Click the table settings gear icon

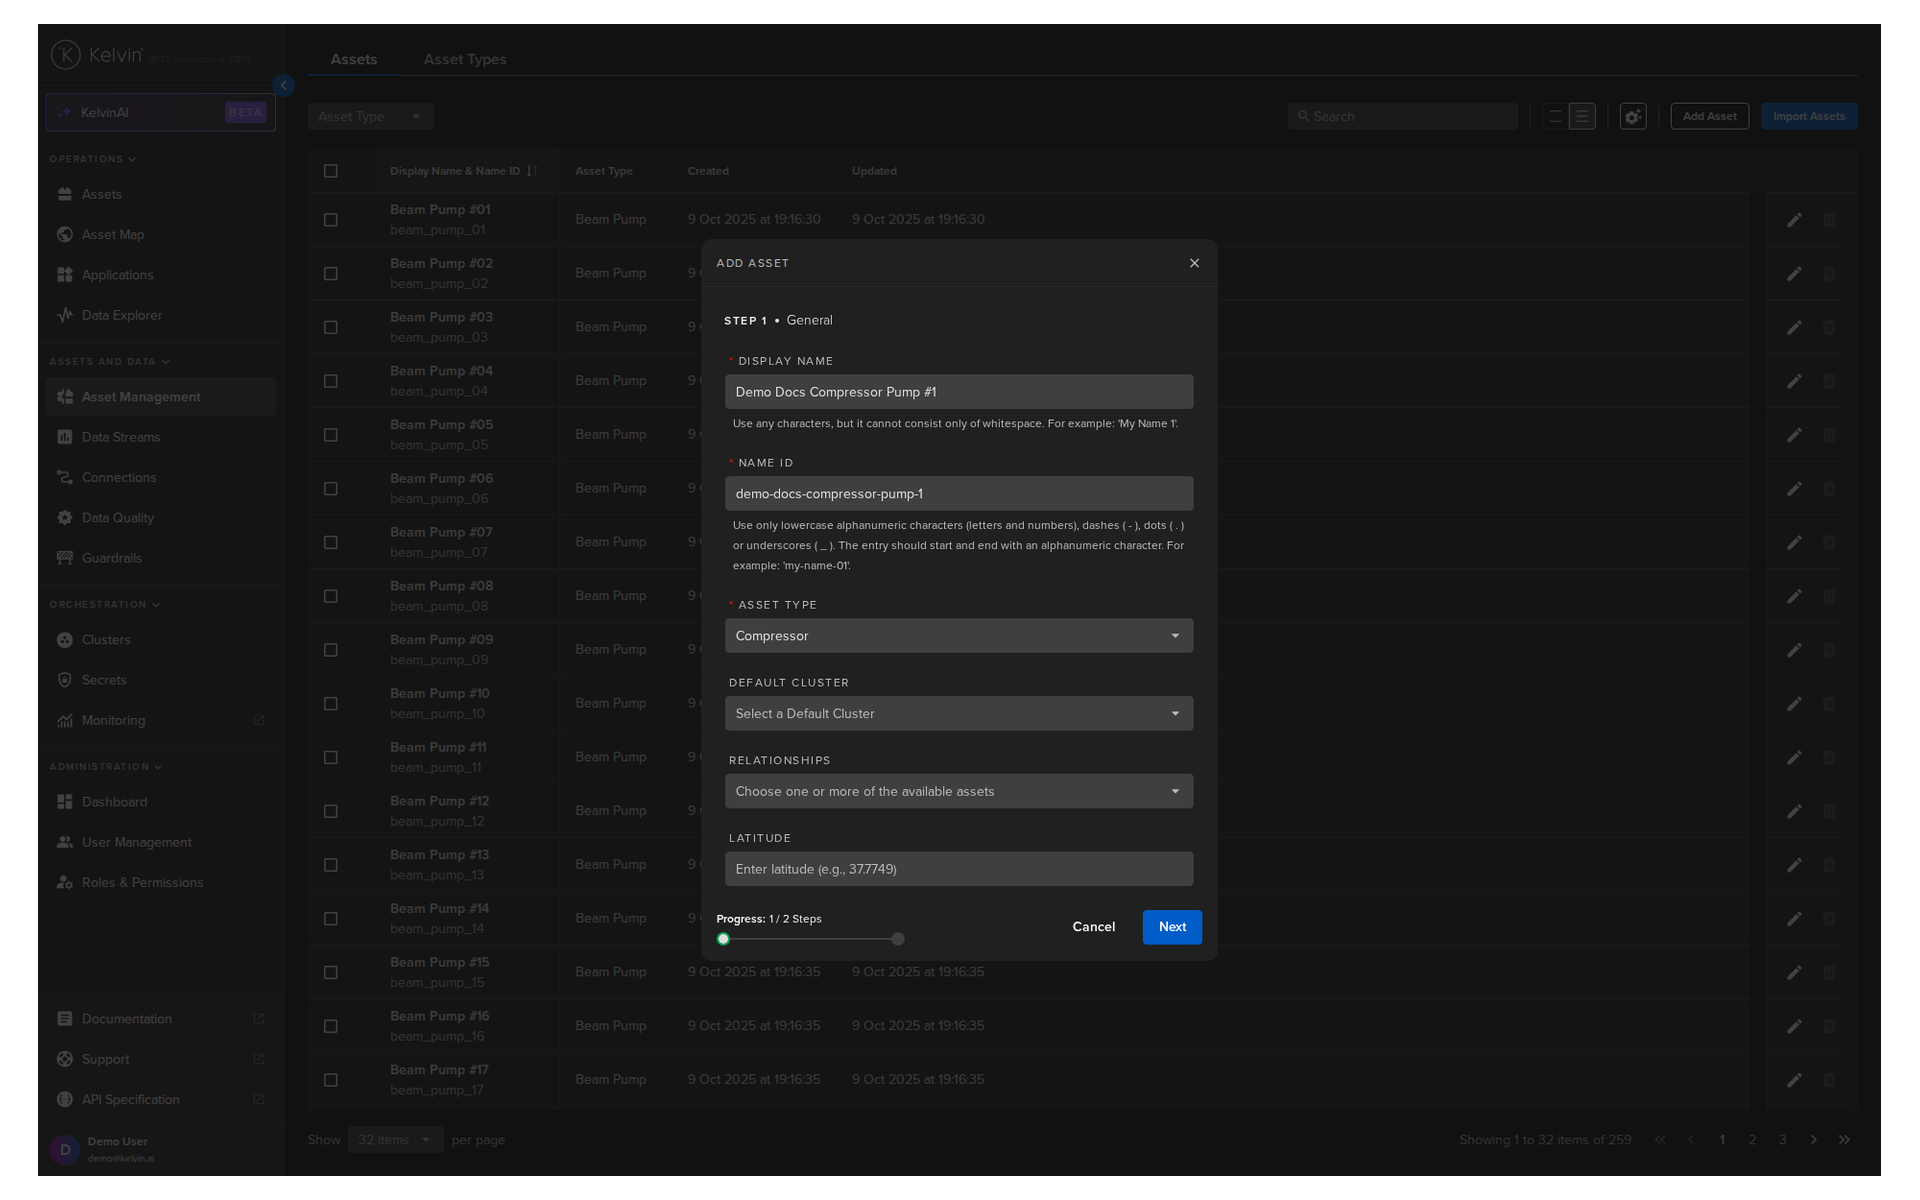click(x=1633, y=117)
